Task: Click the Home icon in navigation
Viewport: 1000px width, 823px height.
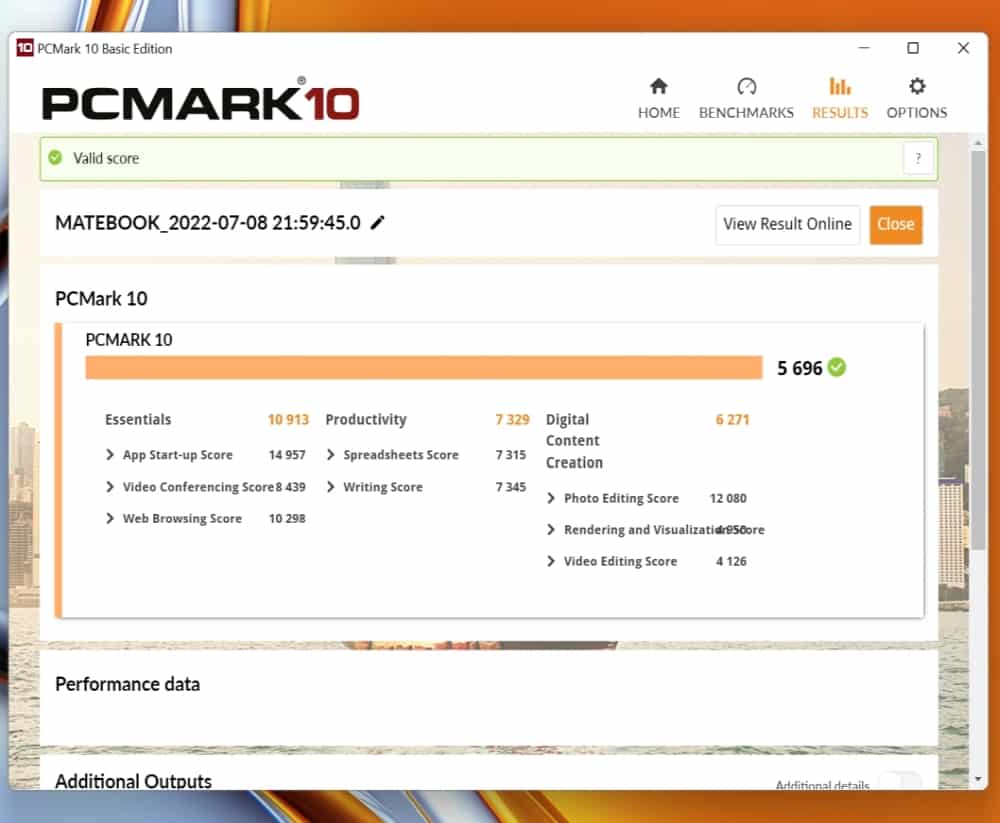Action: click(658, 87)
